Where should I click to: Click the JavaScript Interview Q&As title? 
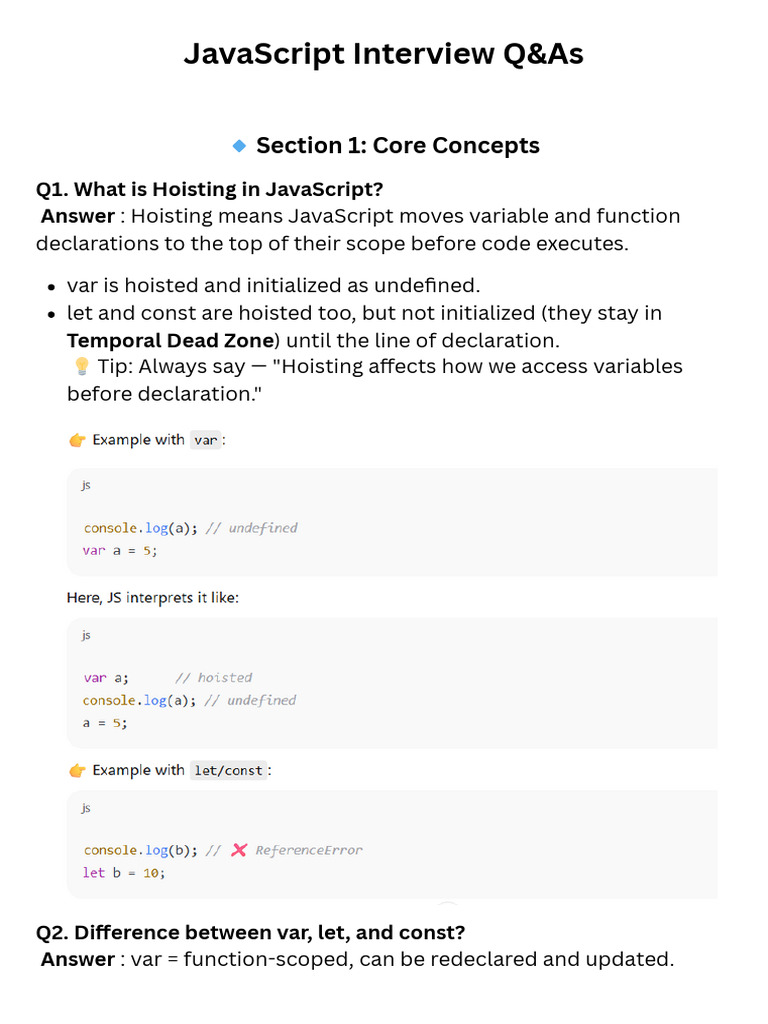click(x=383, y=54)
